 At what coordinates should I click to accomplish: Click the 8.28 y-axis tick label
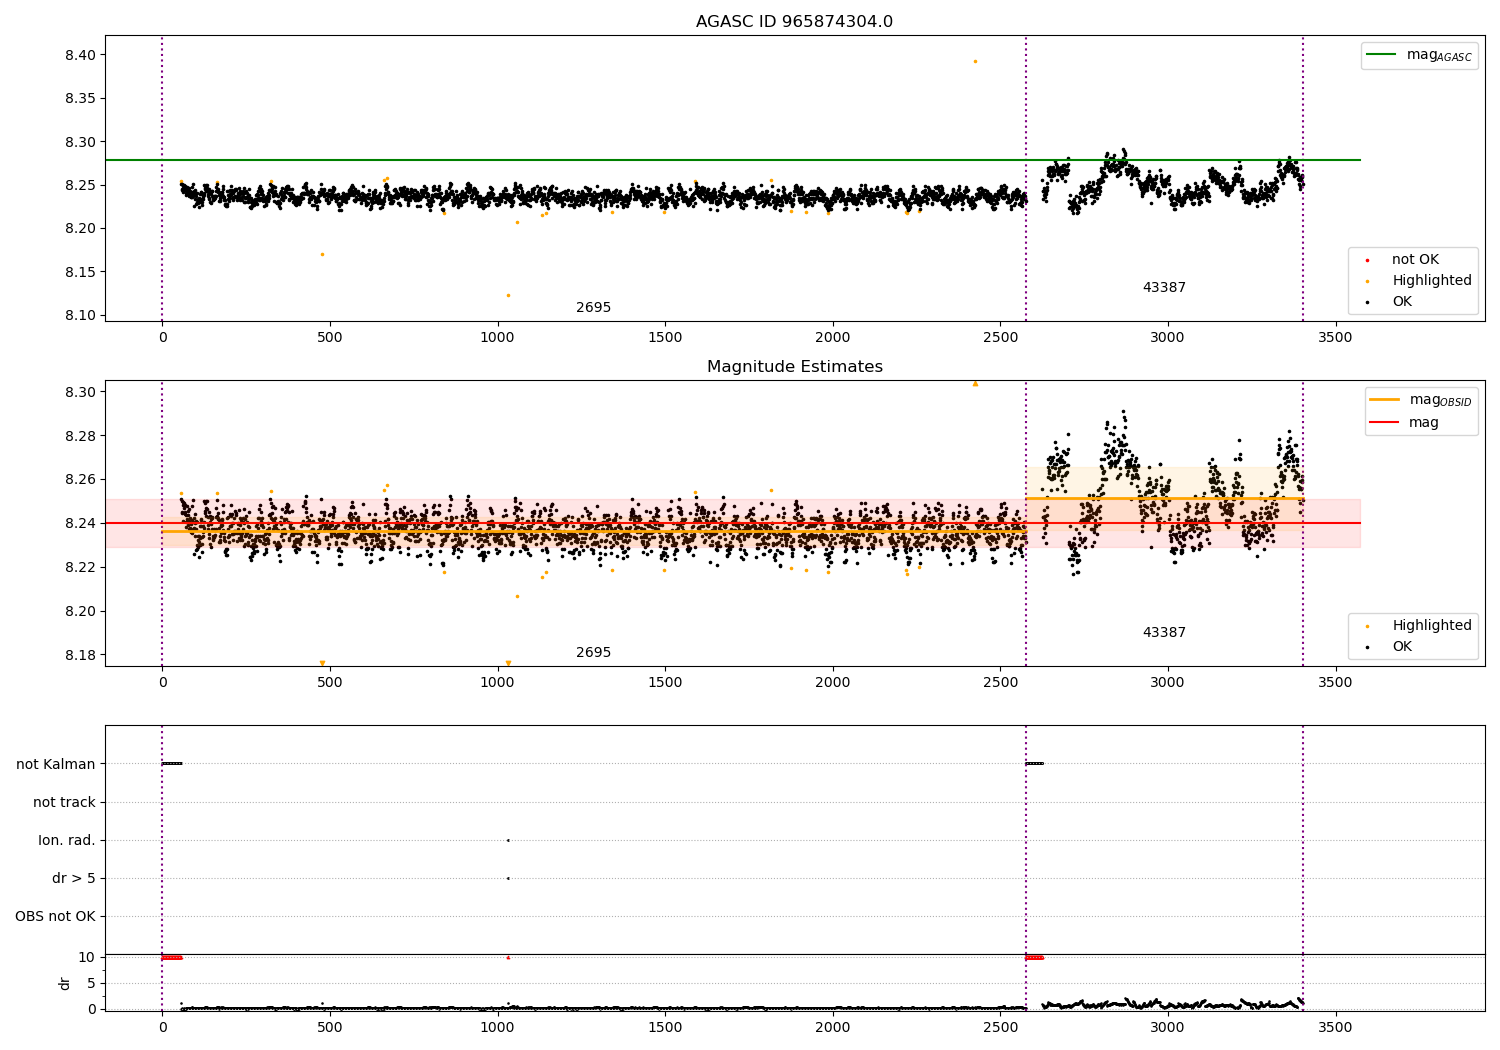pyautogui.click(x=80, y=436)
